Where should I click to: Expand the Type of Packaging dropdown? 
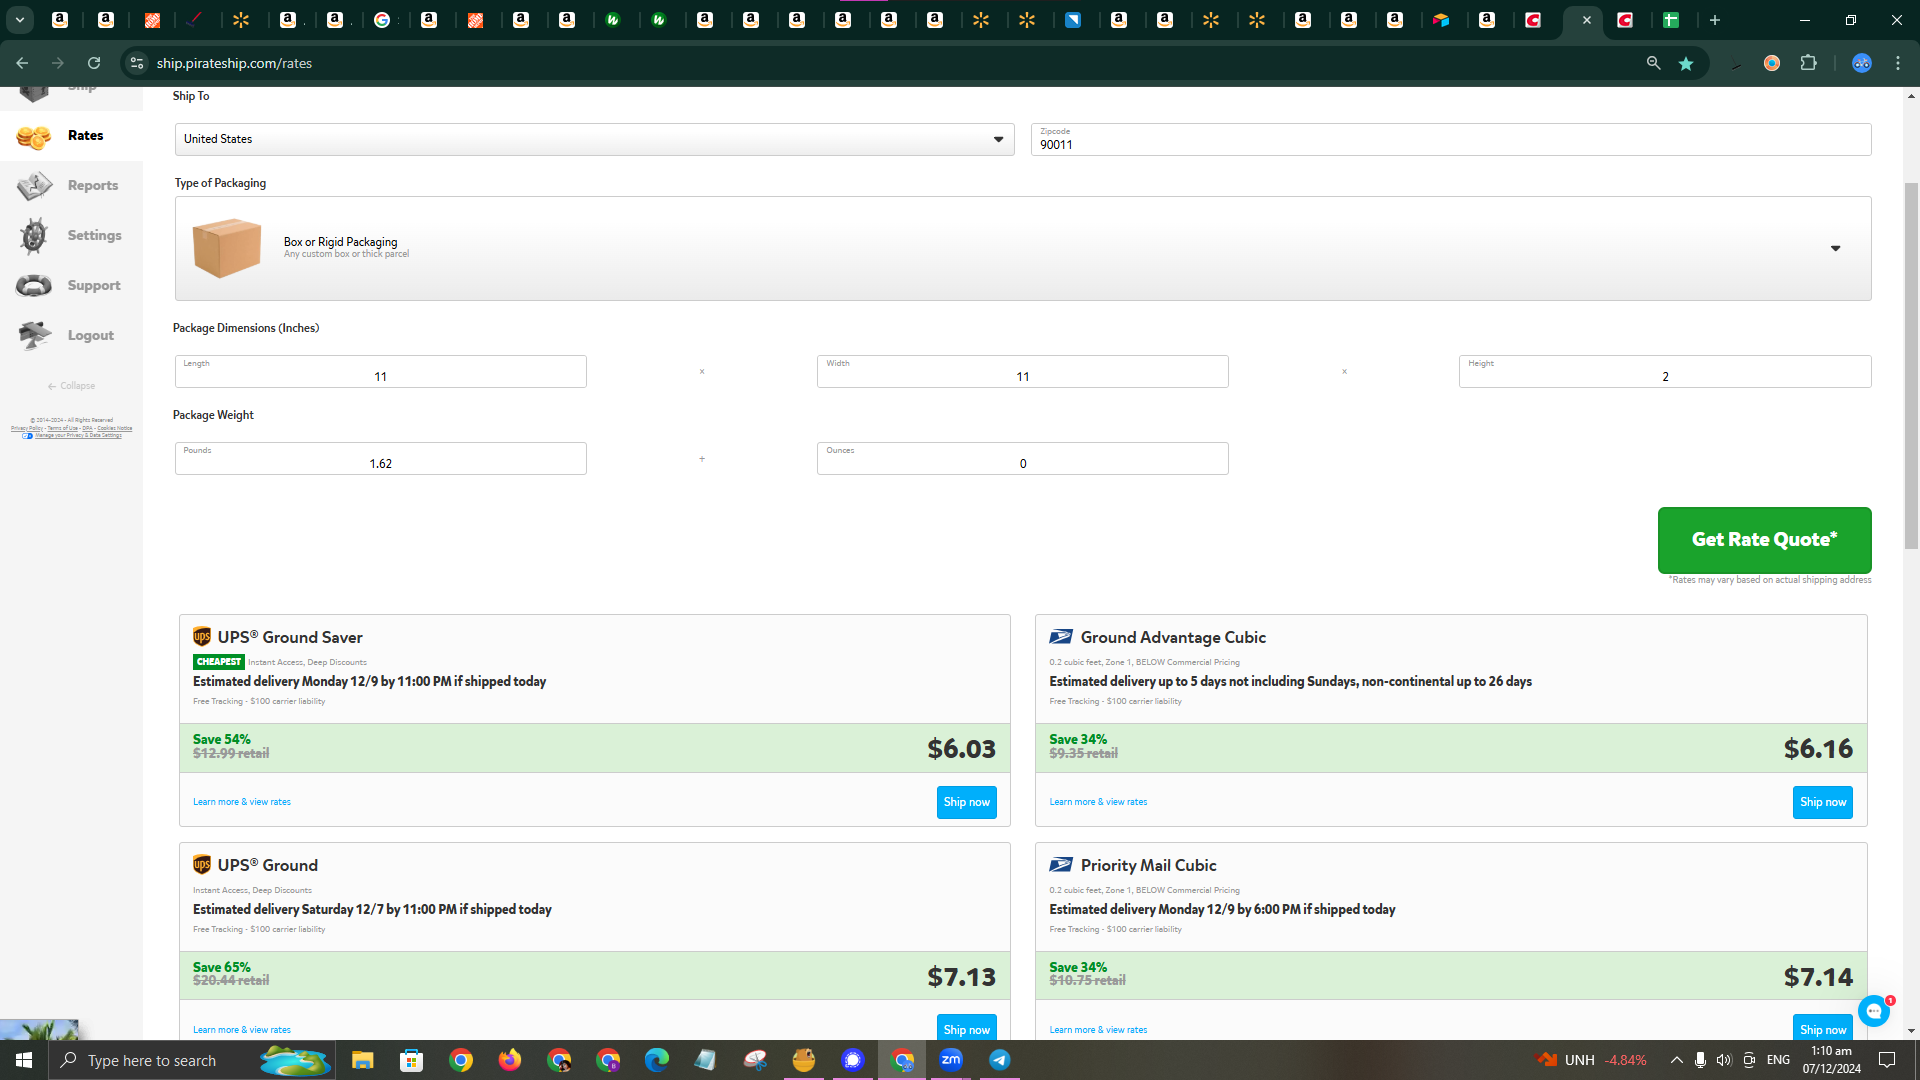1023,248
